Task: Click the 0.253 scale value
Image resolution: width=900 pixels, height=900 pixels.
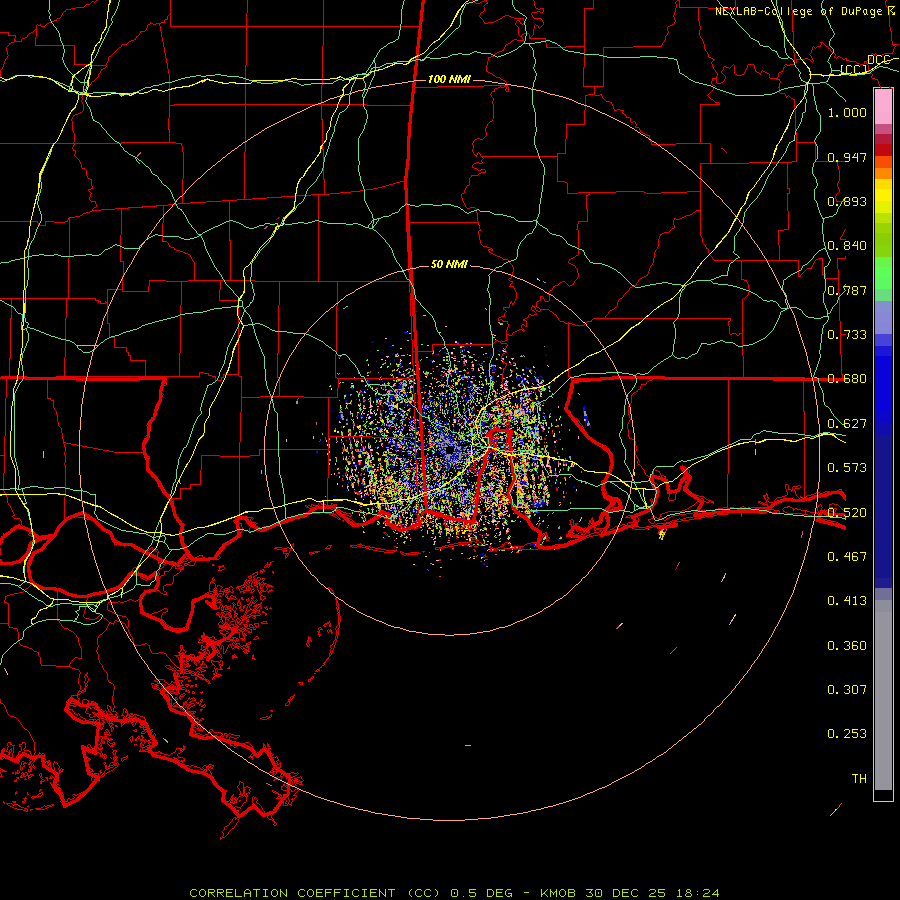Action: [847, 734]
